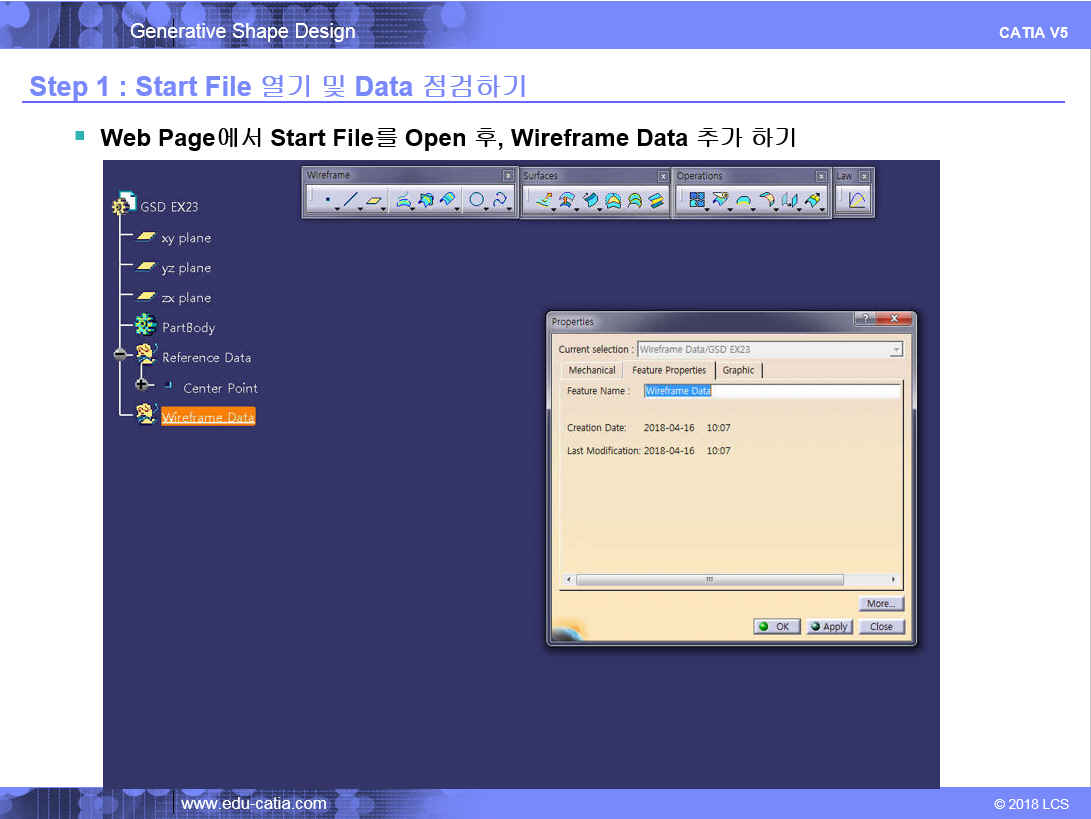Select the Line tool in Wireframe toolbar
The width and height of the screenshot is (1091, 819).
pyautogui.click(x=349, y=200)
